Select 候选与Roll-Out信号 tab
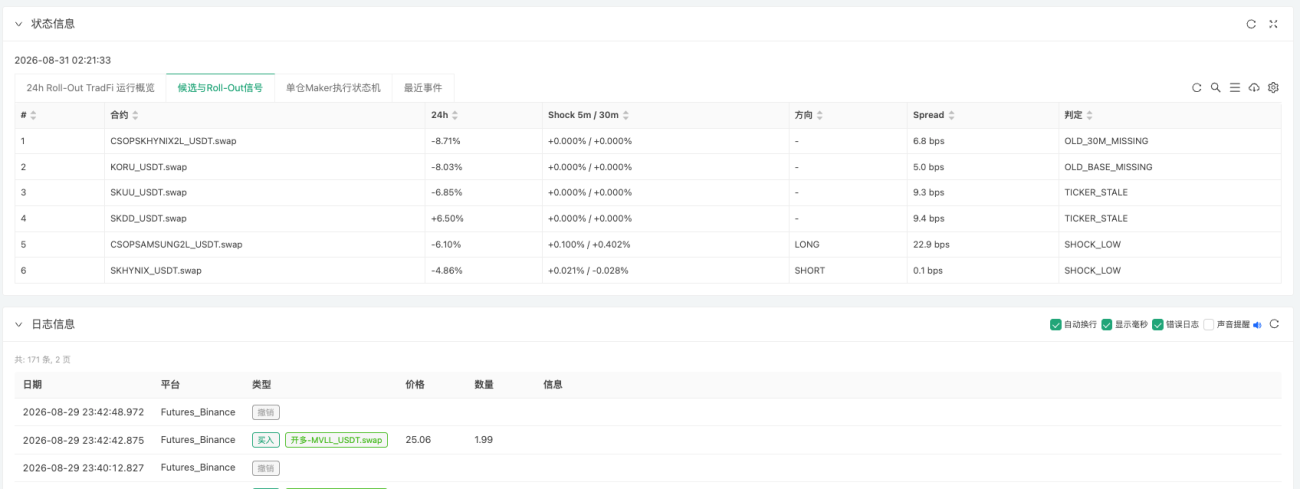 220,88
